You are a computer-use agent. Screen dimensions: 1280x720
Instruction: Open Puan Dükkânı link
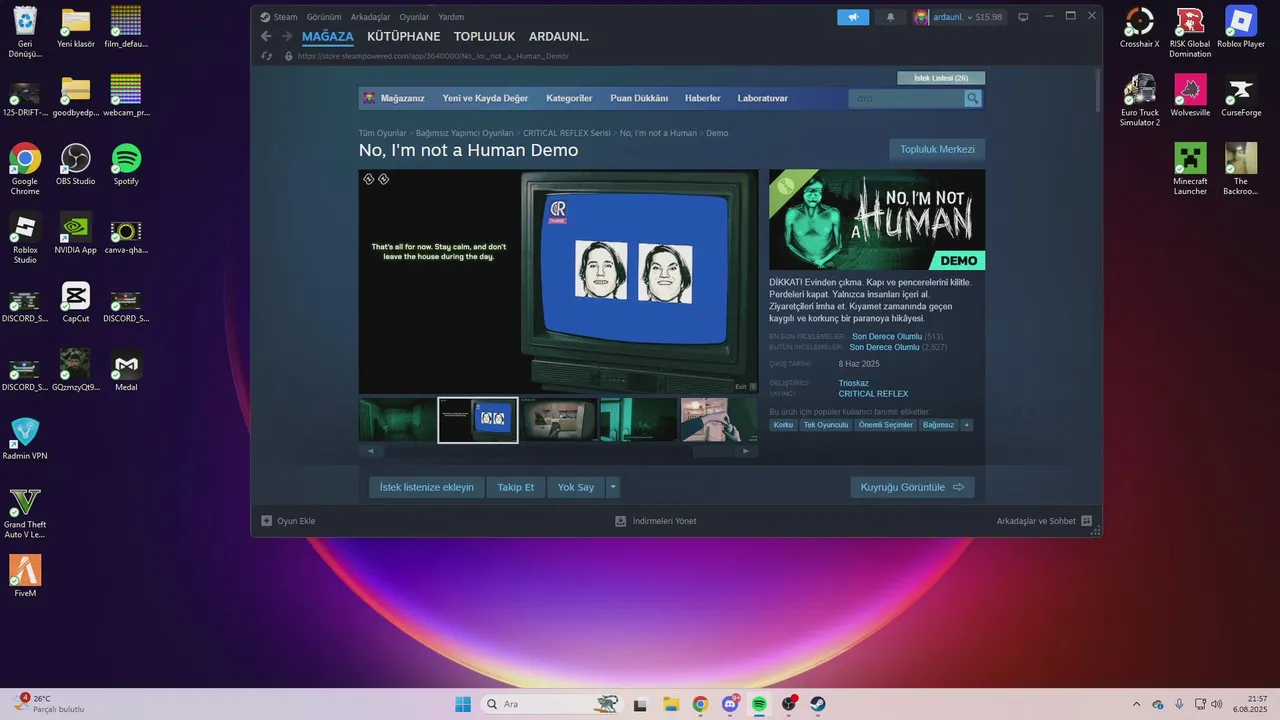click(639, 98)
